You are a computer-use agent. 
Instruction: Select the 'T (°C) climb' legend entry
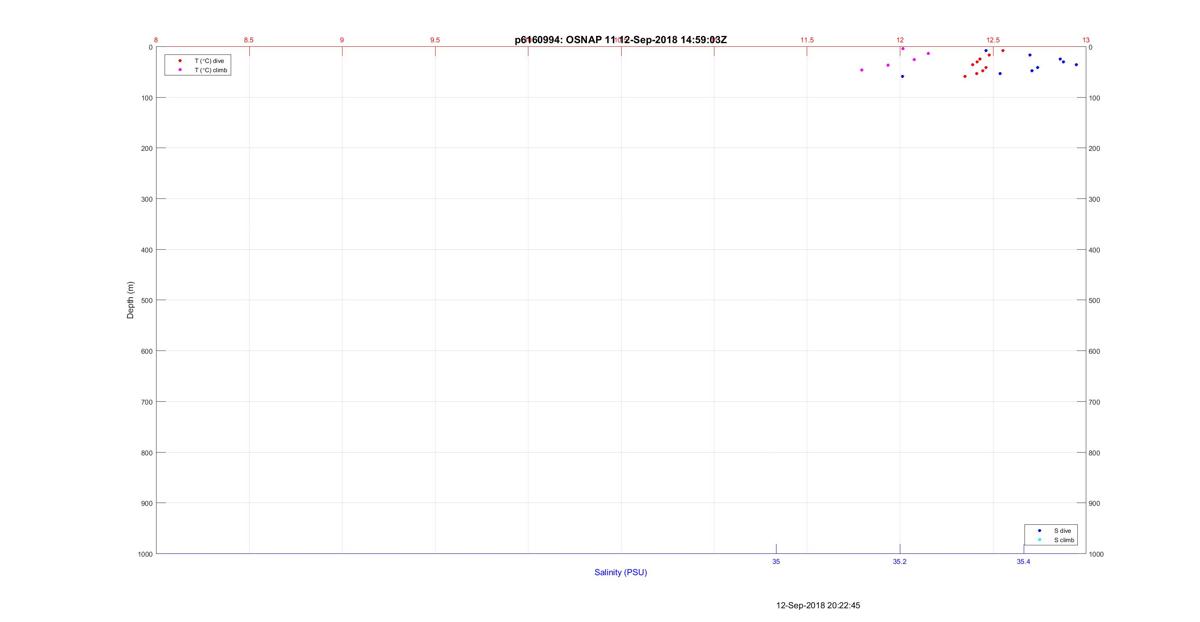click(x=211, y=70)
